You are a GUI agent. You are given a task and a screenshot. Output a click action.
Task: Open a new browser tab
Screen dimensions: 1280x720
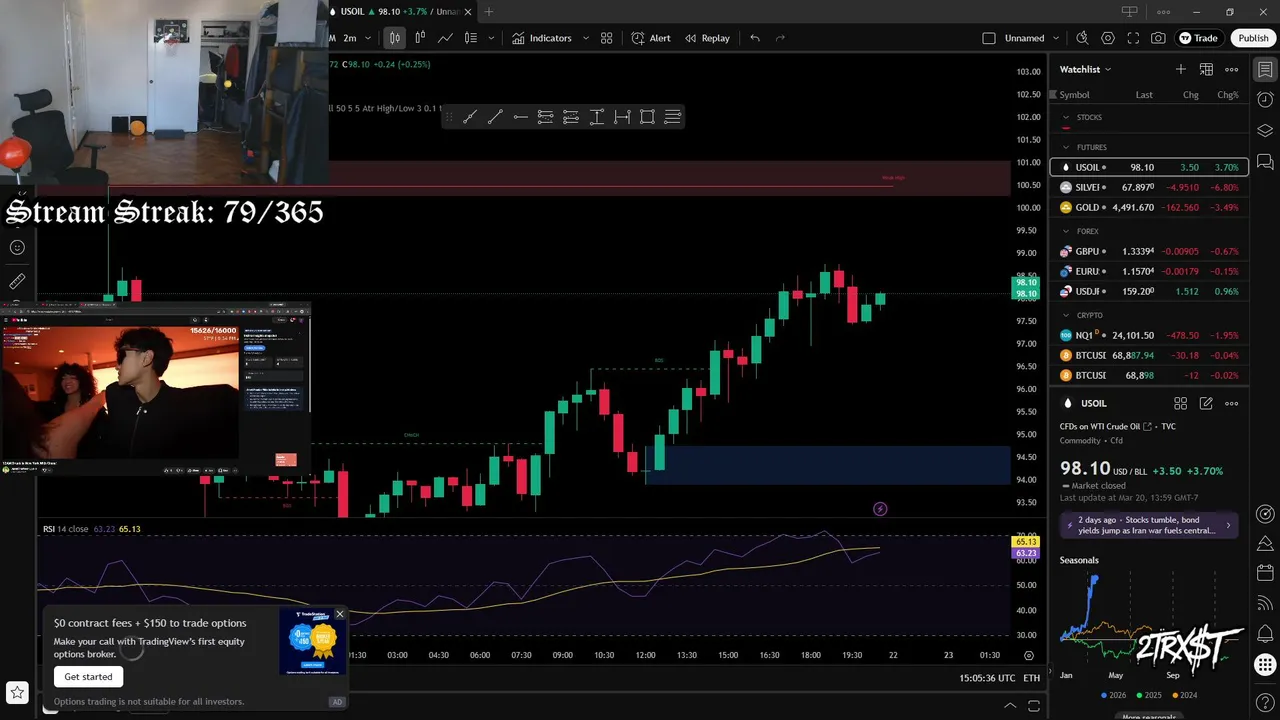point(489,12)
